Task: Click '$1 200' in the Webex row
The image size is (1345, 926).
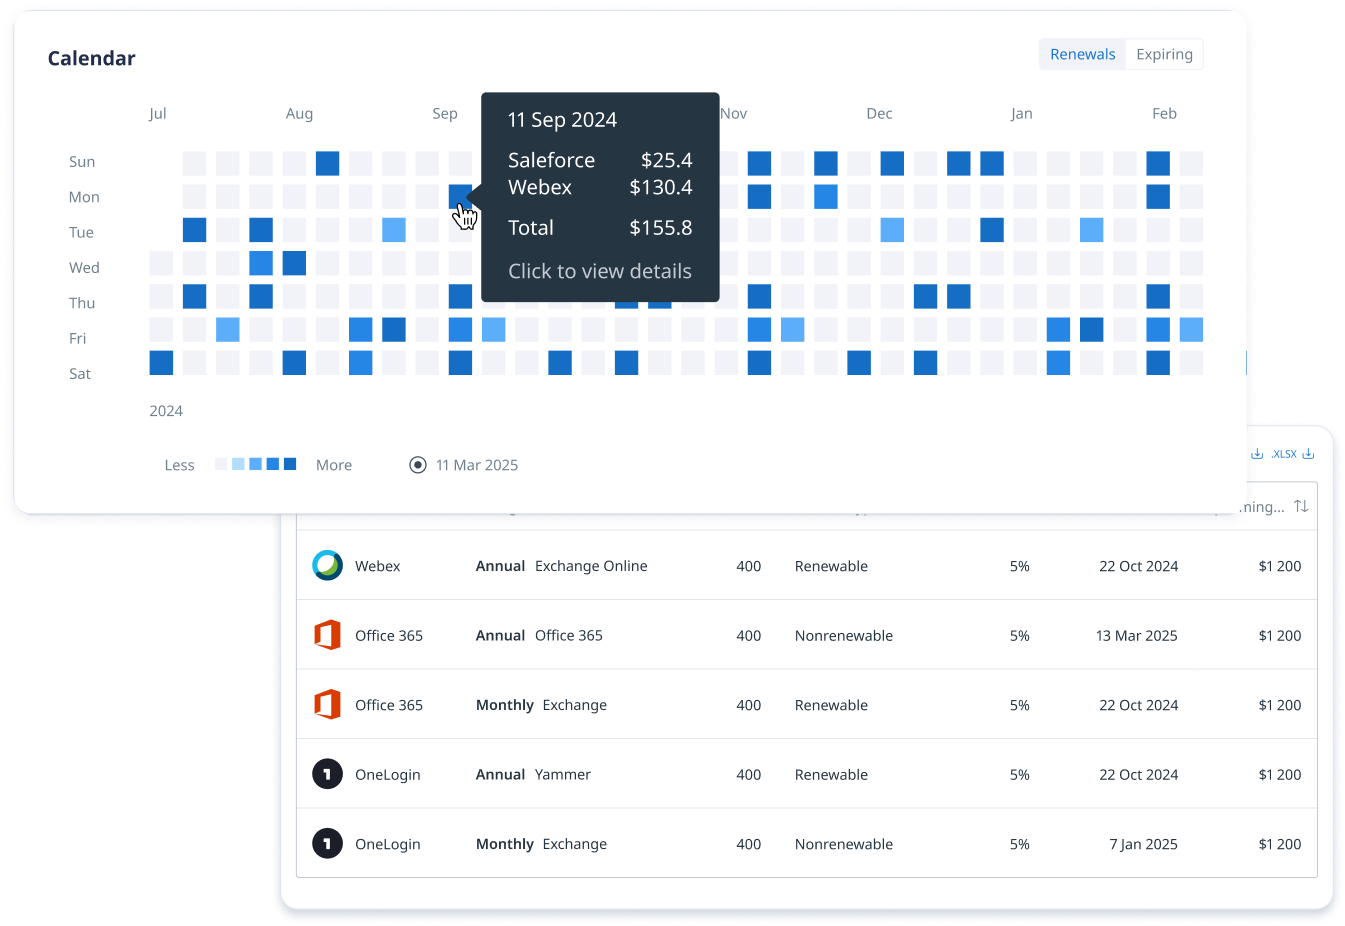Action: click(1279, 566)
